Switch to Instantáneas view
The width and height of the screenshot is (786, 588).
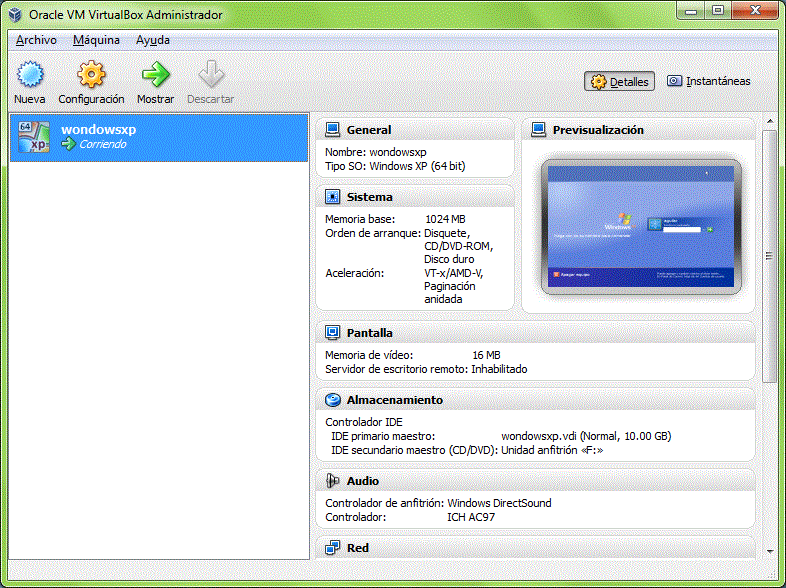pos(708,81)
